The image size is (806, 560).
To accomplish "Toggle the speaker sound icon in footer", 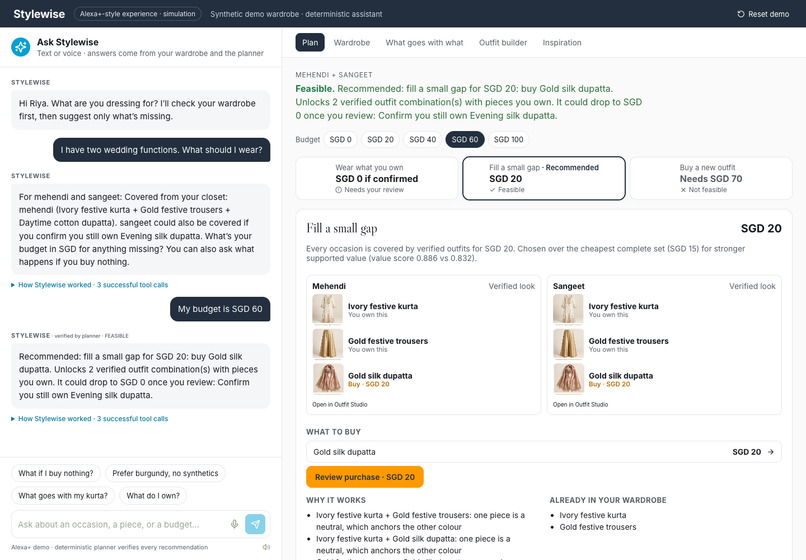I will tap(266, 547).
